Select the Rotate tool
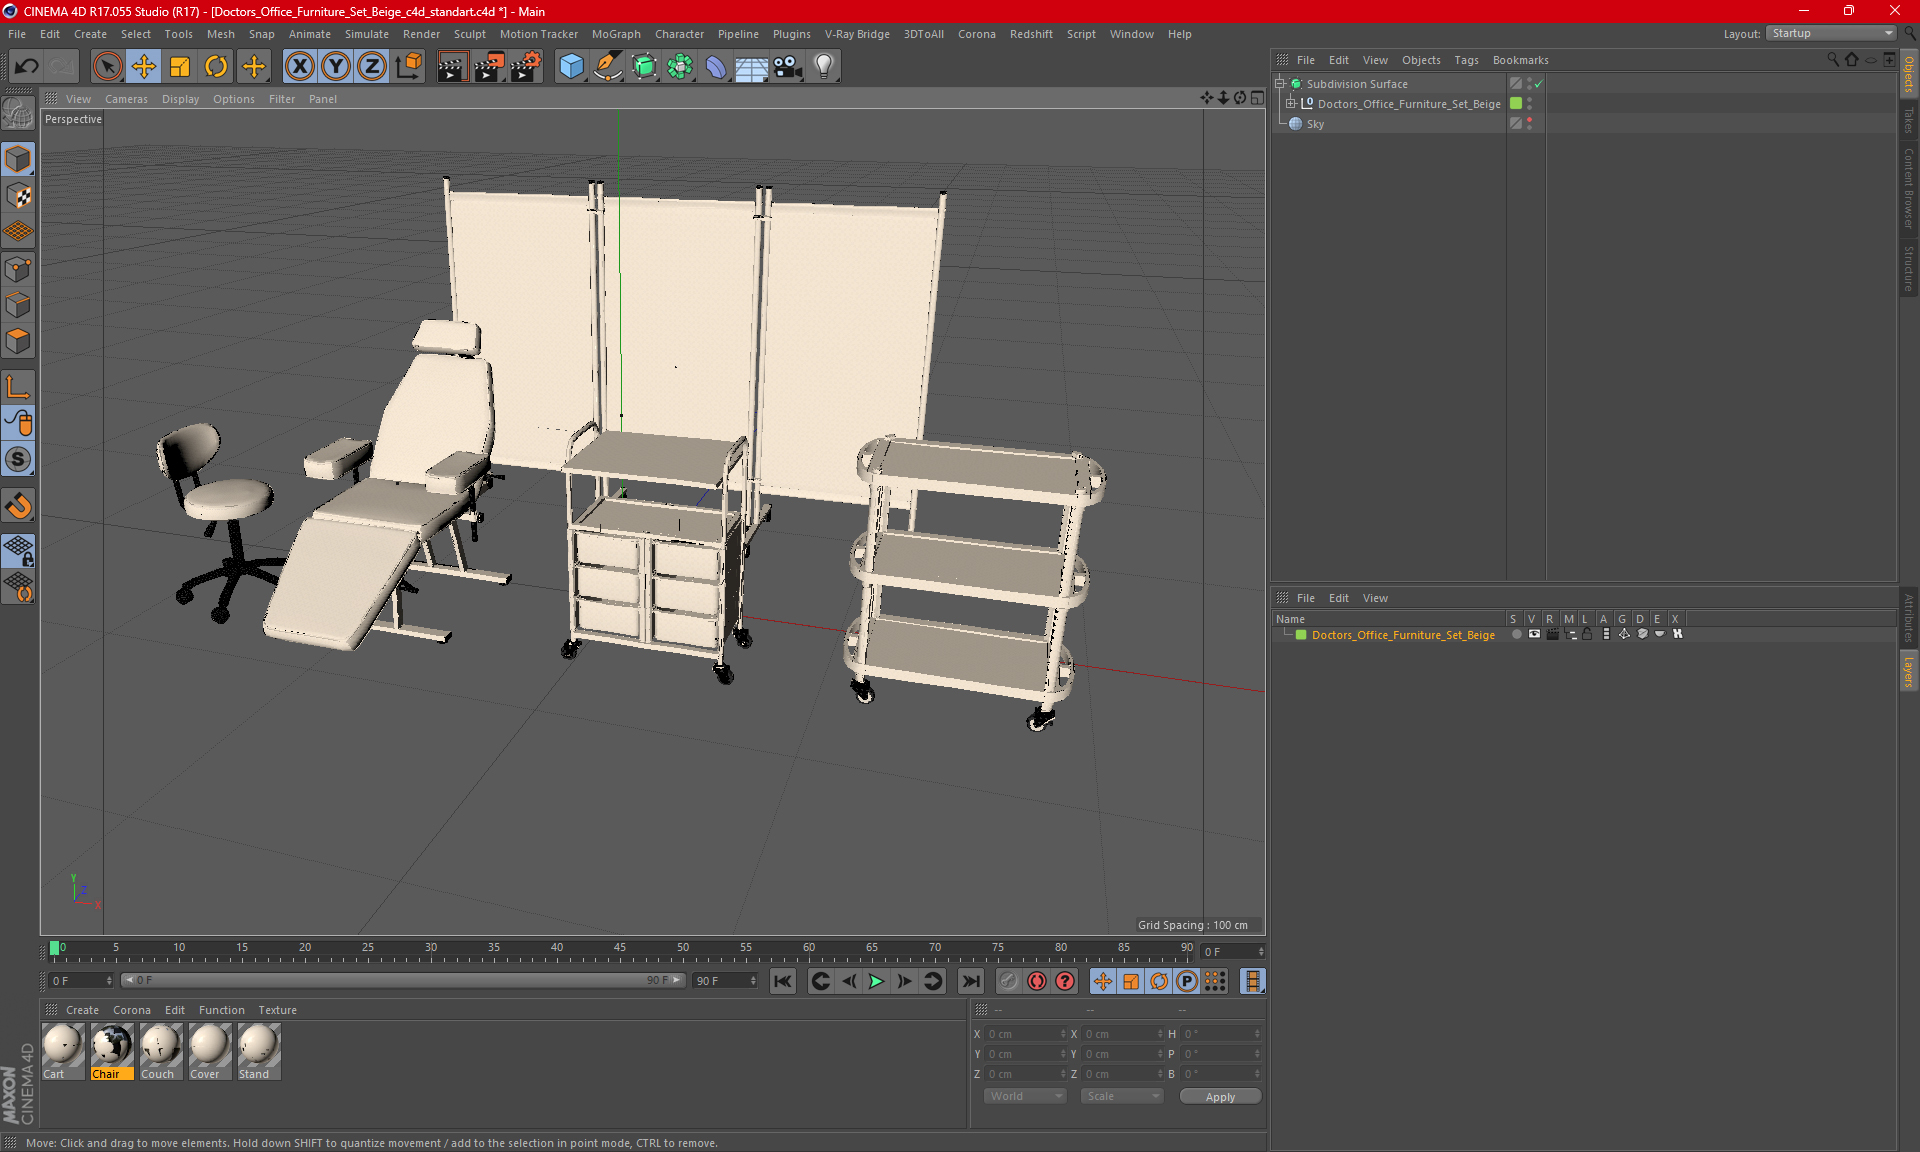The height and width of the screenshot is (1152, 1920). tap(216, 66)
